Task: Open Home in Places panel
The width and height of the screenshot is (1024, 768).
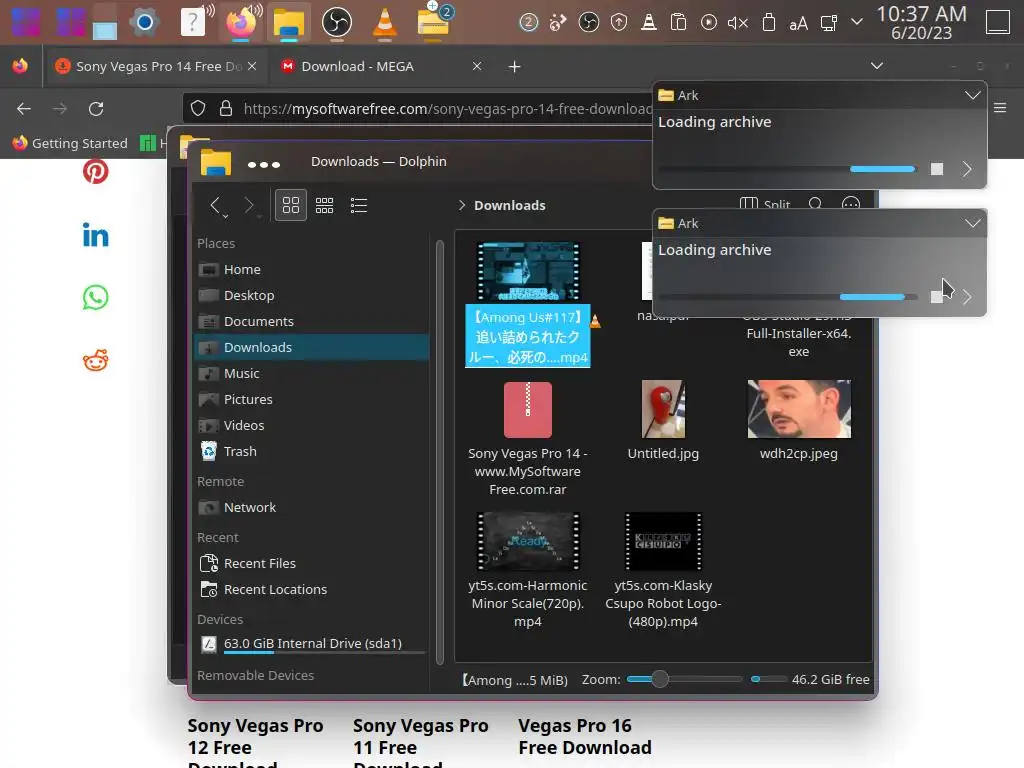Action: pyautogui.click(x=312, y=269)
